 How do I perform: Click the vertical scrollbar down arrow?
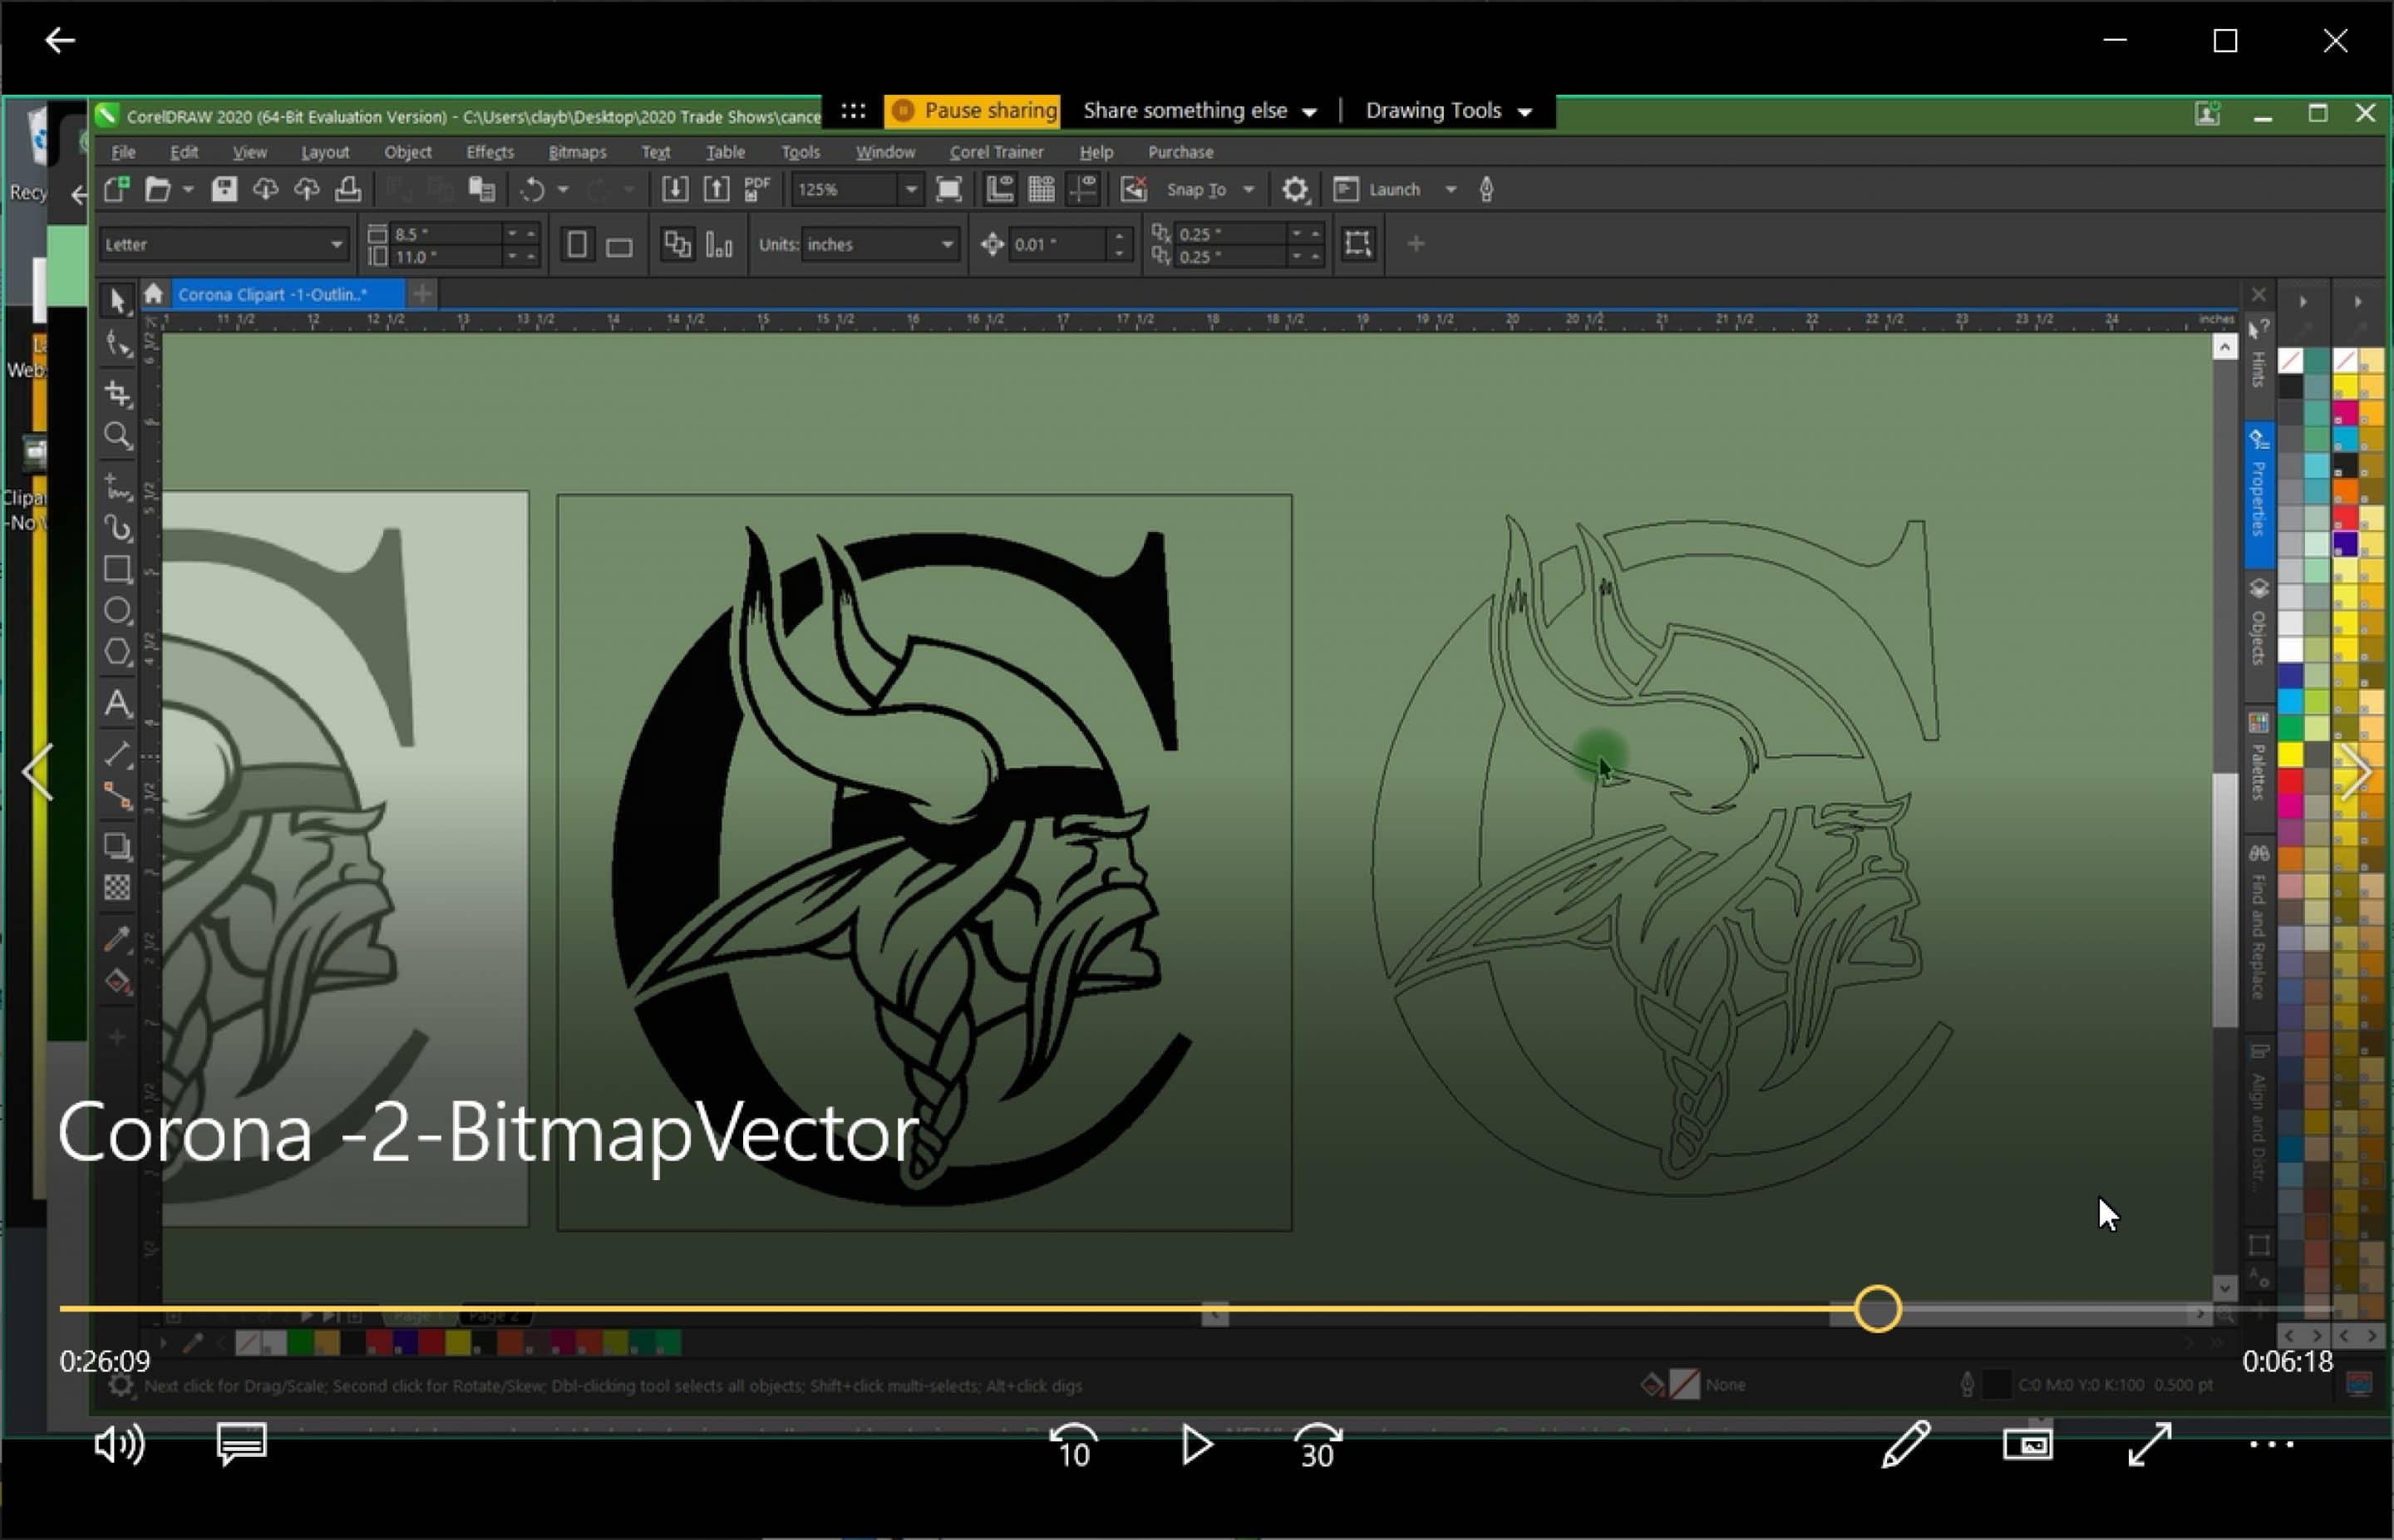coord(2224,1287)
